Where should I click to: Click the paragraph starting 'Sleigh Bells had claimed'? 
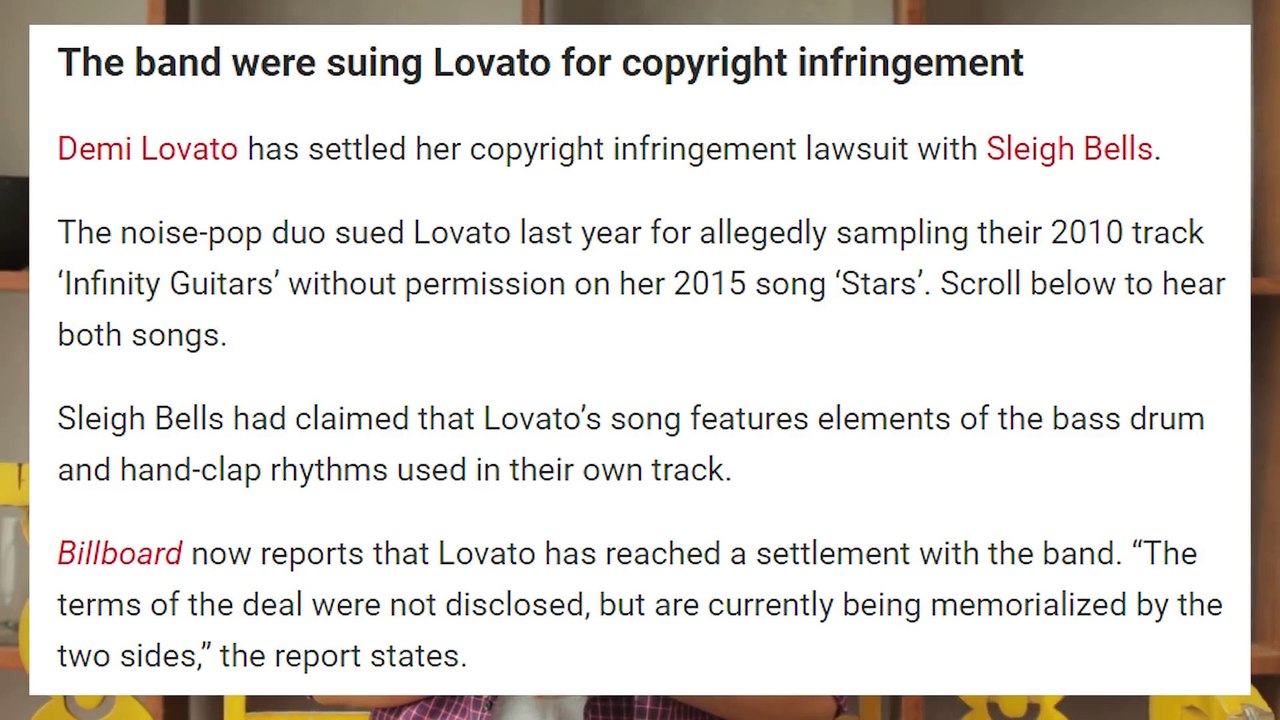630,443
